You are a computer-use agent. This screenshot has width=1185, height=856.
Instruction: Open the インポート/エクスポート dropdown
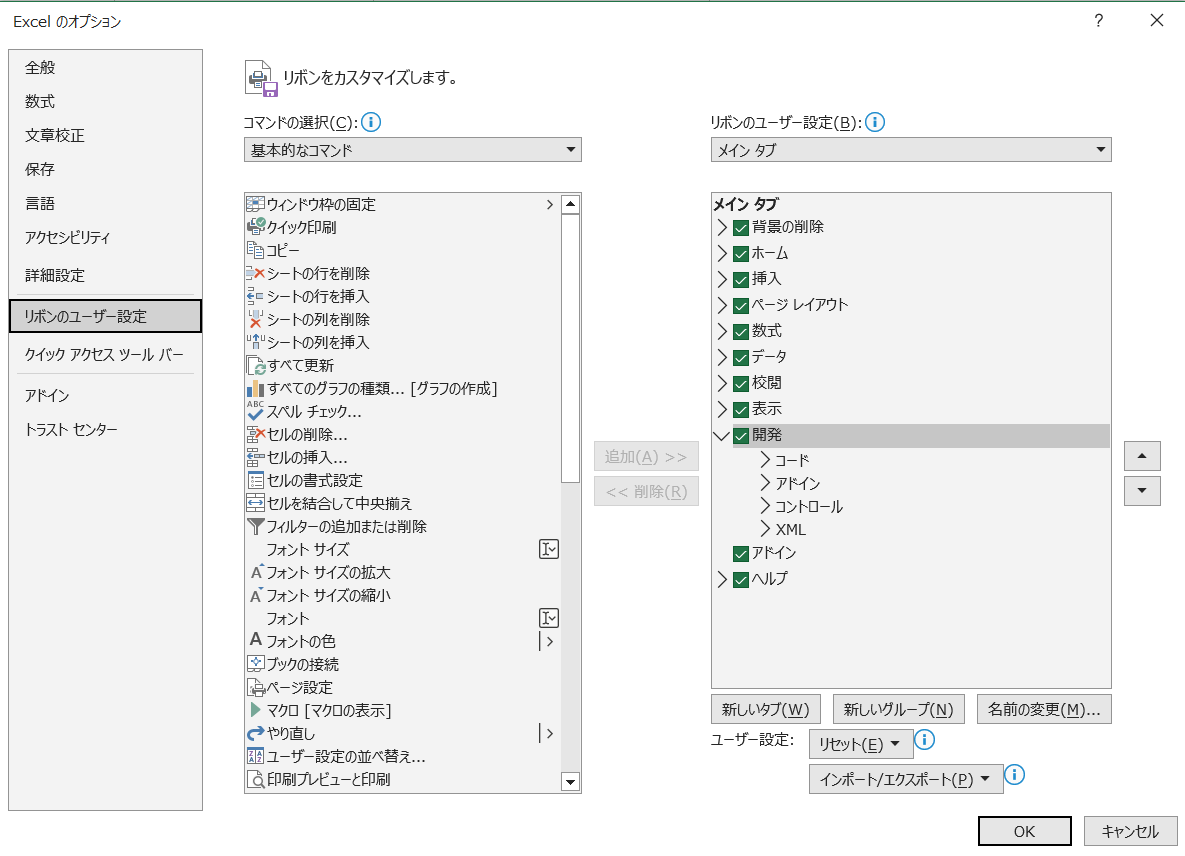pyautogui.click(x=905, y=779)
